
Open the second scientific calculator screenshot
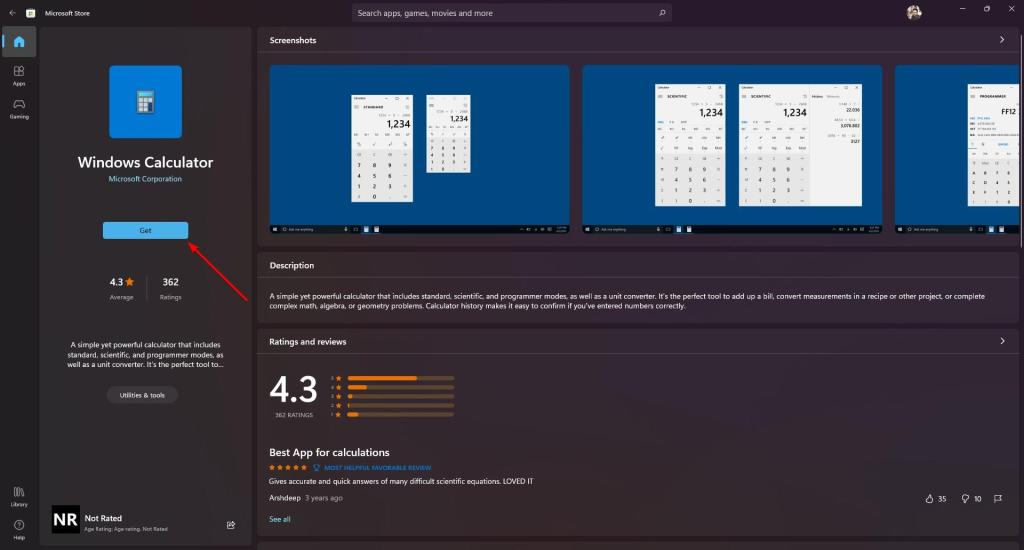(732, 149)
